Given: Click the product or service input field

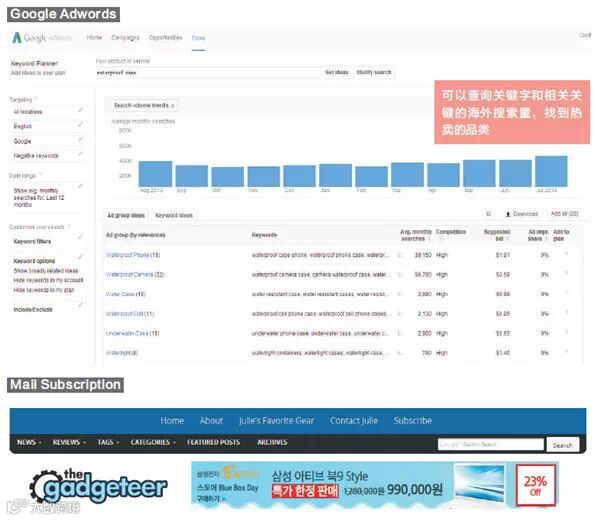Looking at the screenshot, I should (209, 72).
